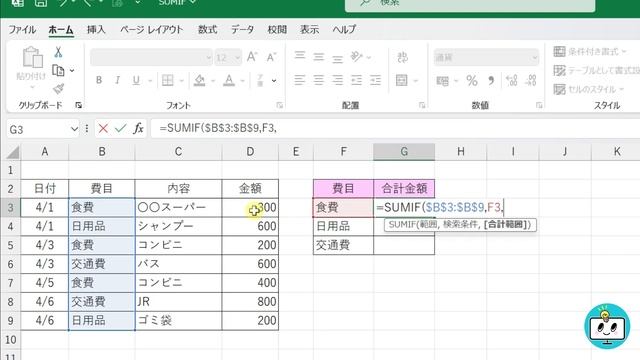
Task: Click the Top Align icon
Action: click(x=300, y=56)
